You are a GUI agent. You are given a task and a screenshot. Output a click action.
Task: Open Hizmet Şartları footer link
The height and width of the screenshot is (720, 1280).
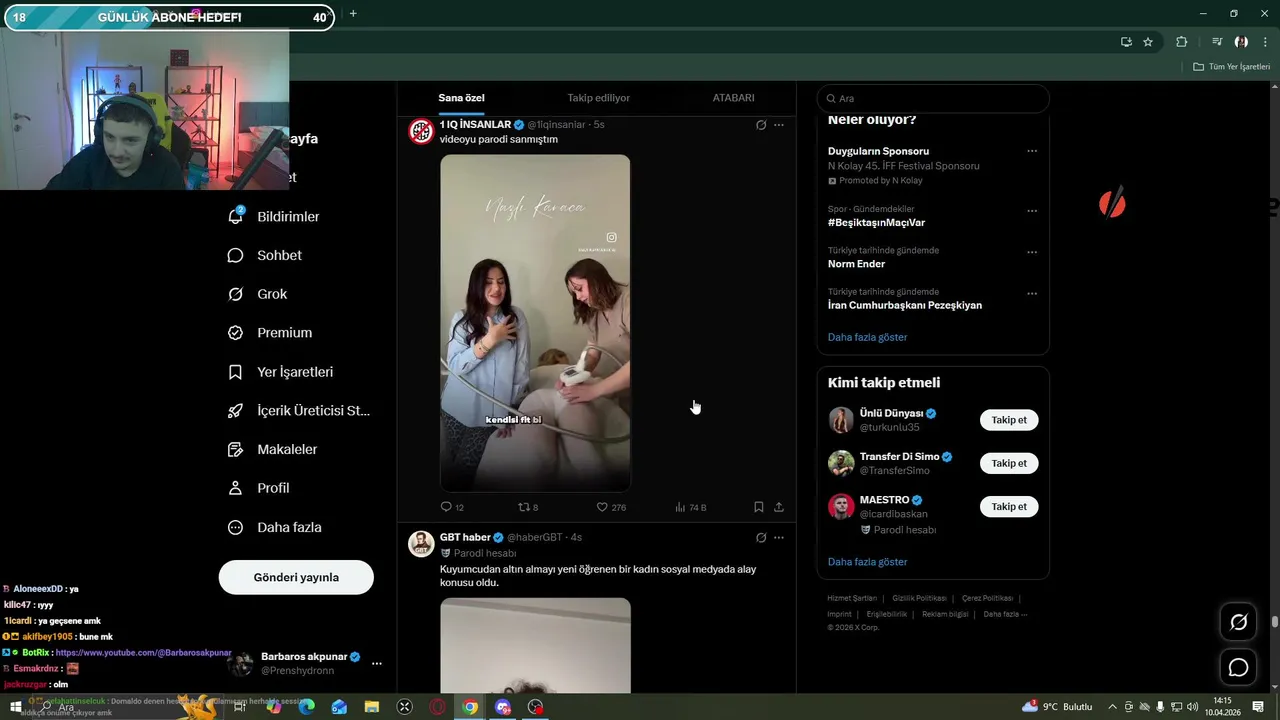click(852, 598)
